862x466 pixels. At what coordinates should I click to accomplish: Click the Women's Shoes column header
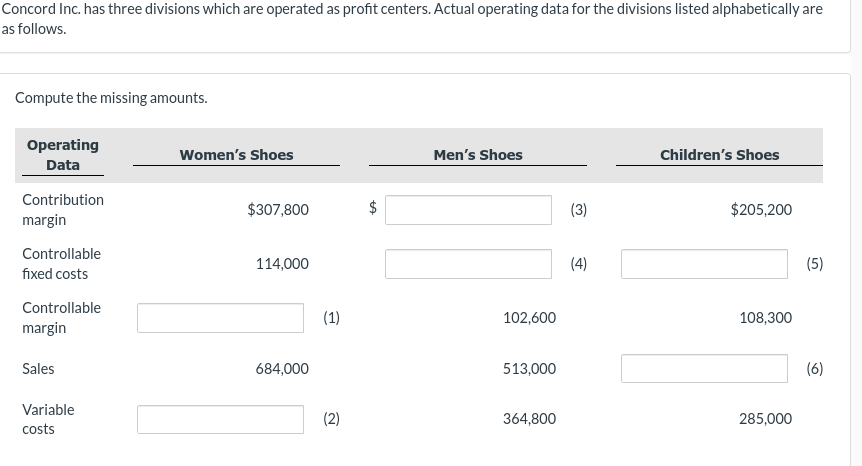tap(237, 155)
